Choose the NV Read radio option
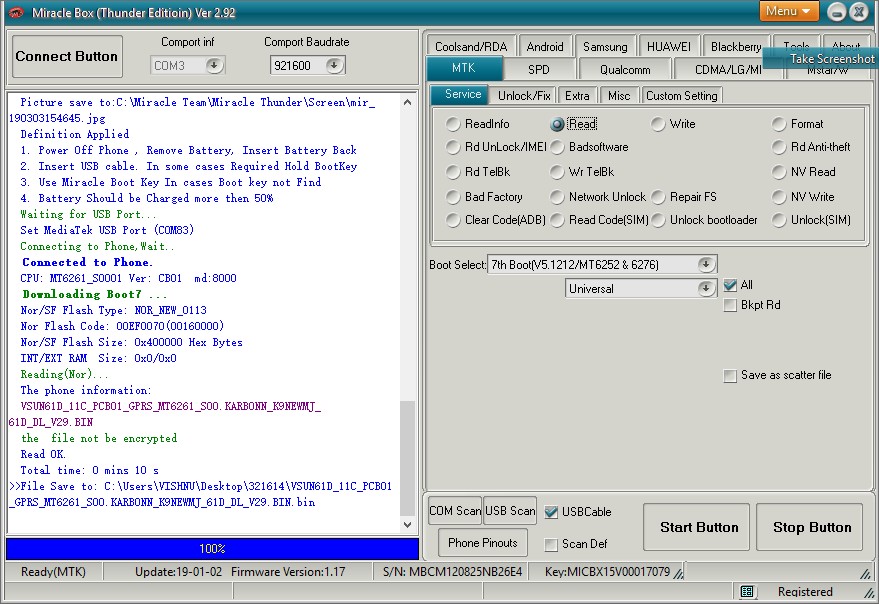Image resolution: width=879 pixels, height=604 pixels. (803, 172)
